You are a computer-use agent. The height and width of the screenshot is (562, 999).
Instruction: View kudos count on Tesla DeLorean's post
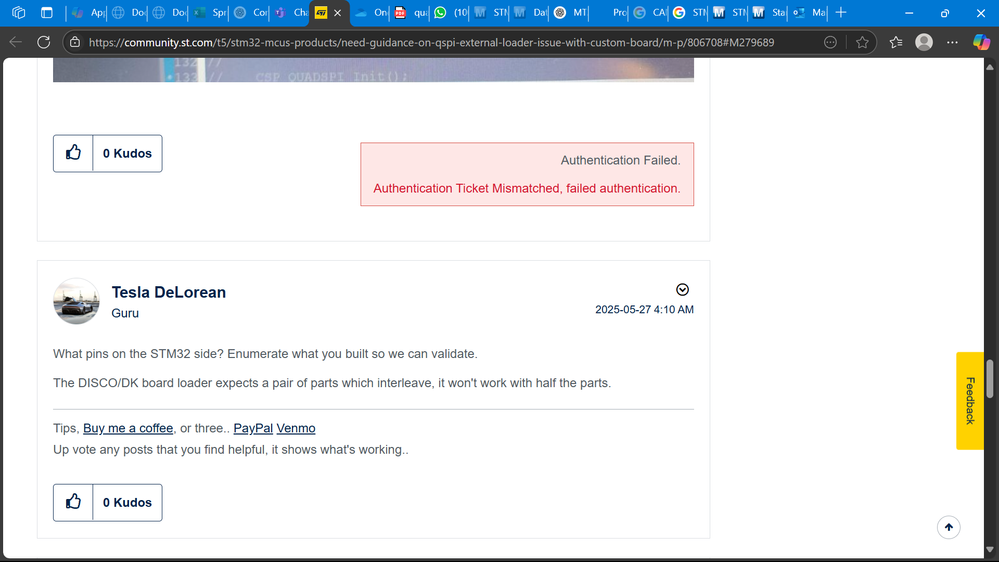point(127,503)
